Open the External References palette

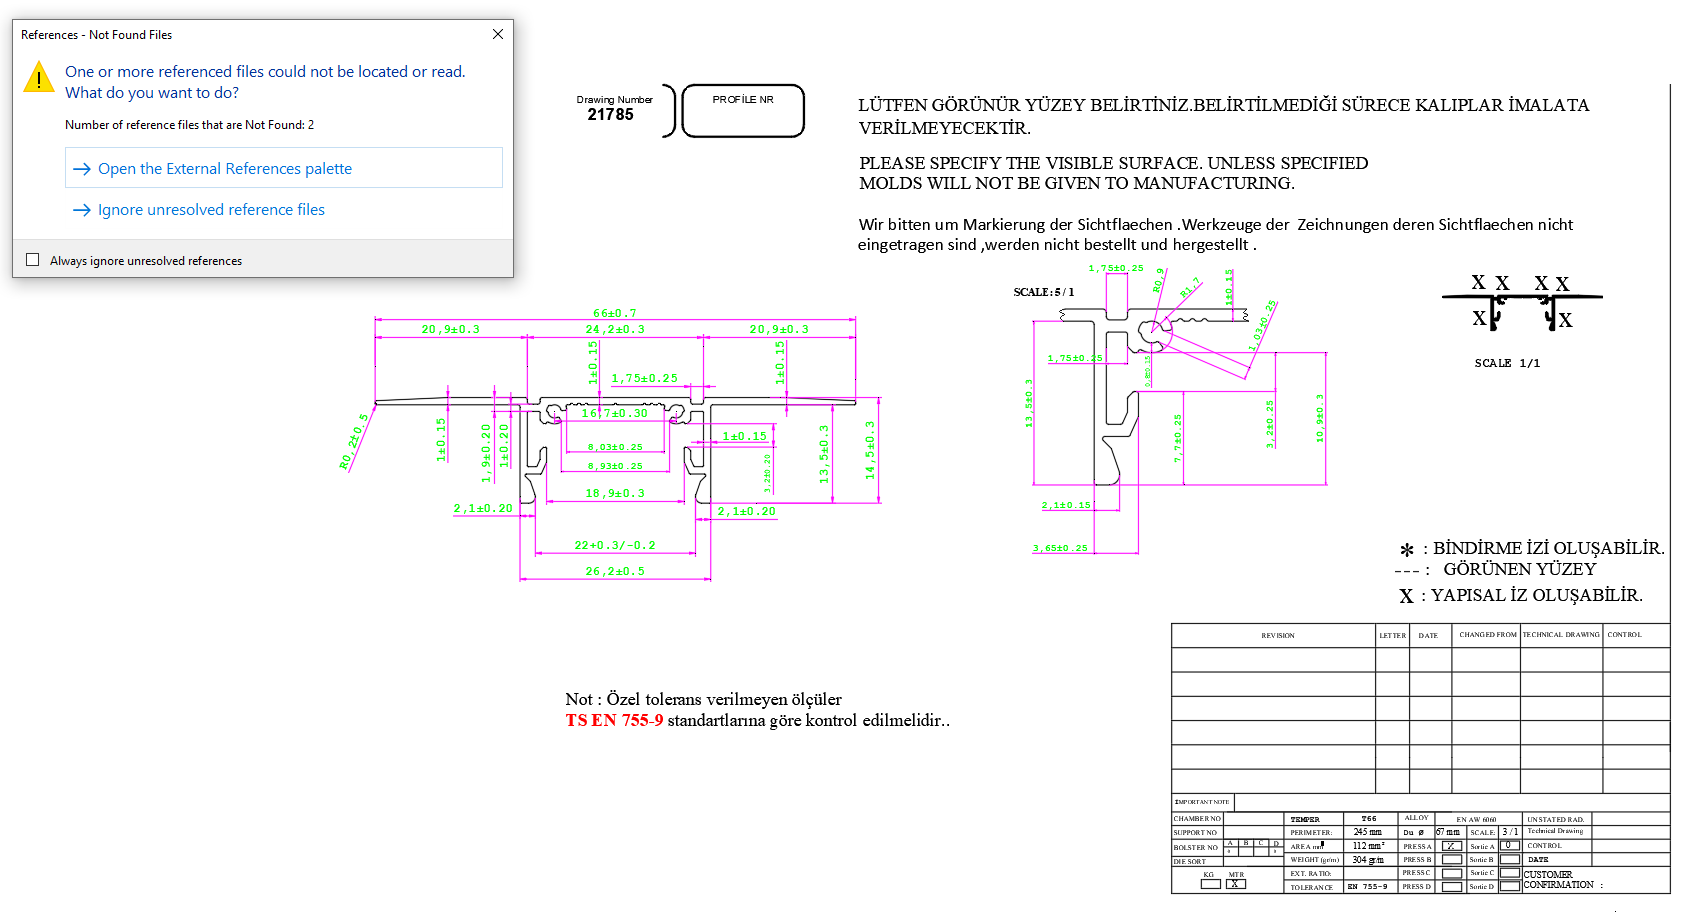(224, 168)
